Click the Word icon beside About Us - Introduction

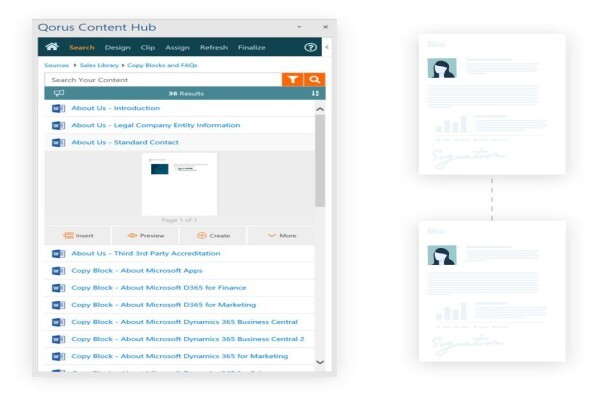(x=58, y=108)
